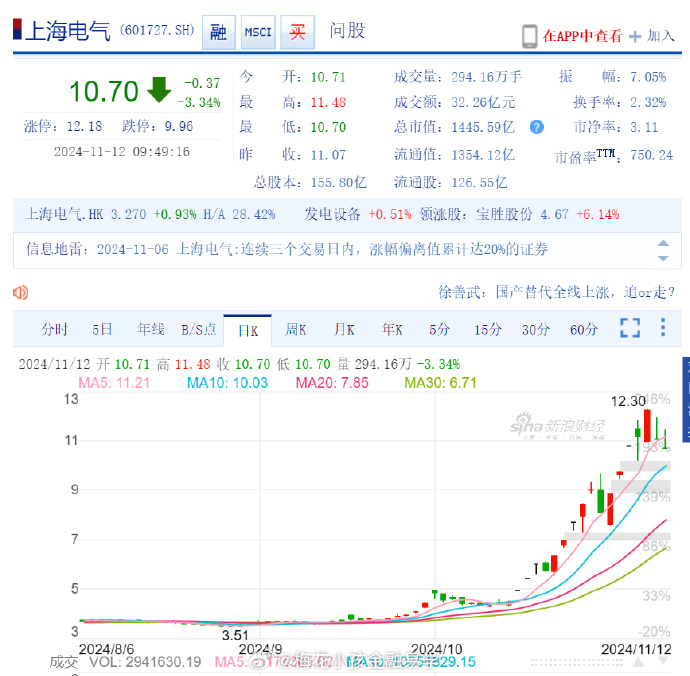Click the 2024/11/12 date axis label

pos(636,649)
